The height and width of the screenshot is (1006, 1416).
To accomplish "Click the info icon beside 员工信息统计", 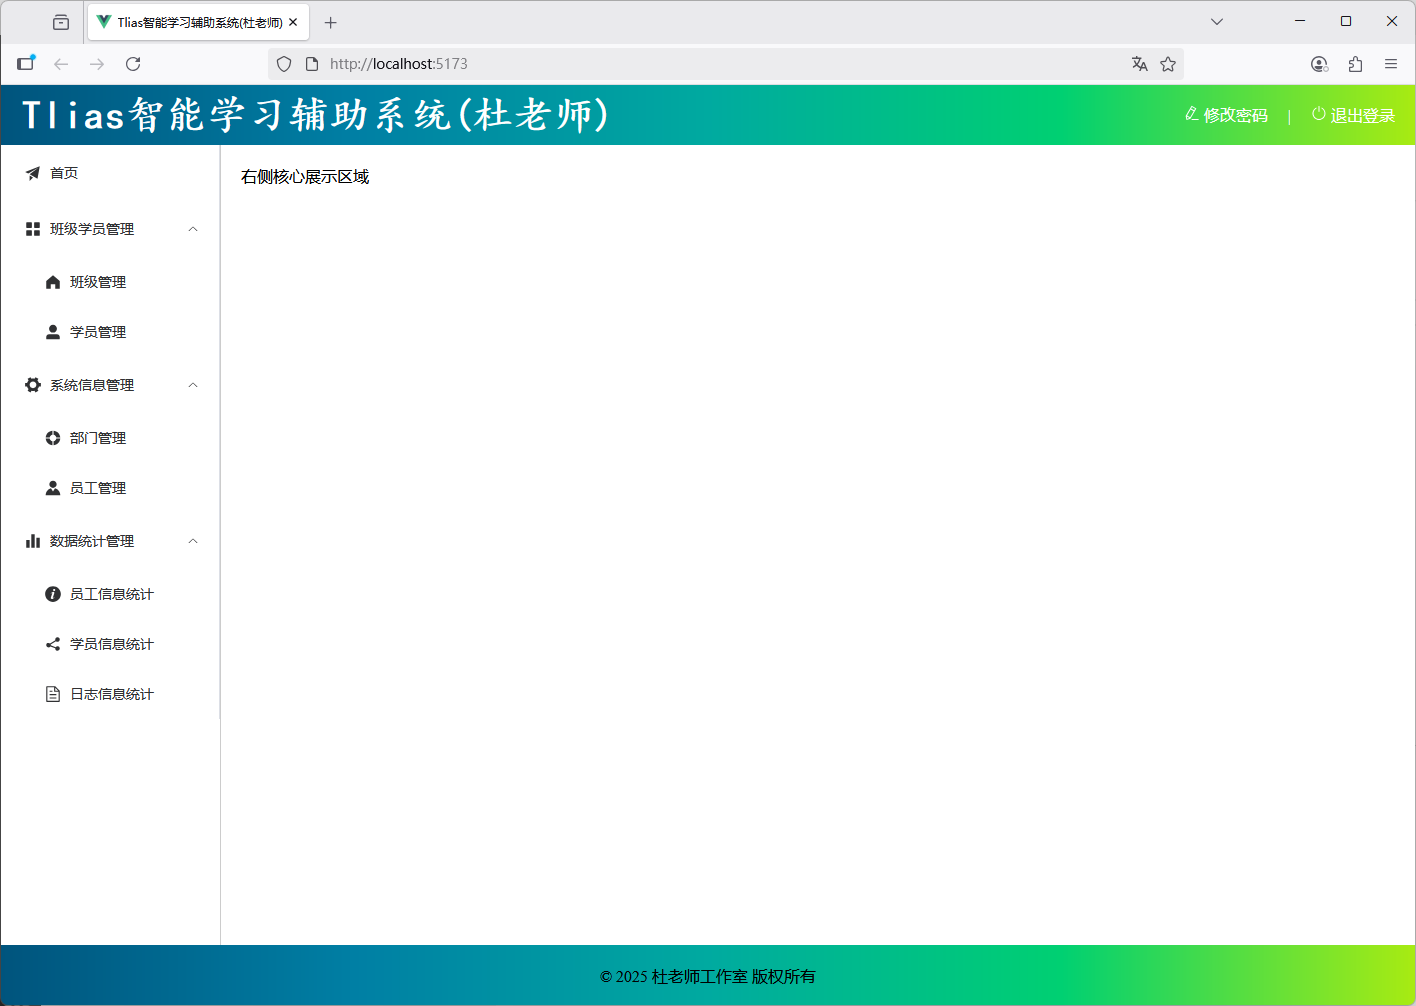I will tap(53, 594).
